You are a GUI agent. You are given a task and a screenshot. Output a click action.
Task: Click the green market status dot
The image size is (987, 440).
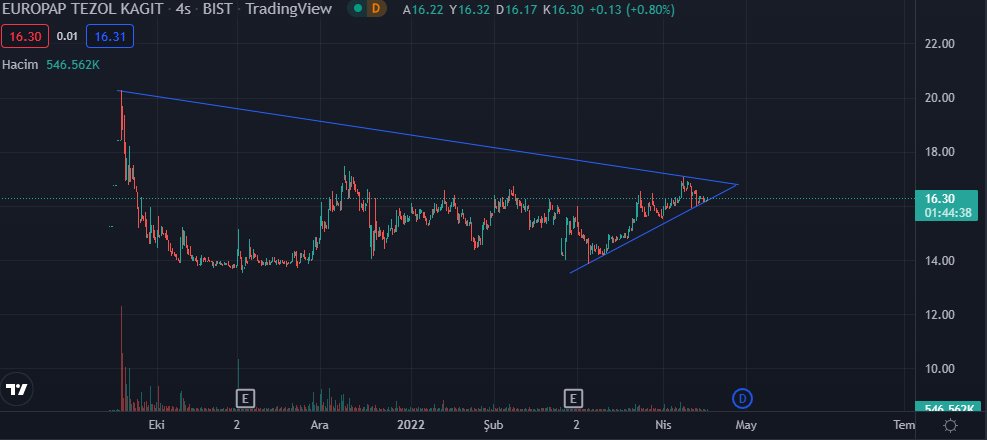(358, 9)
